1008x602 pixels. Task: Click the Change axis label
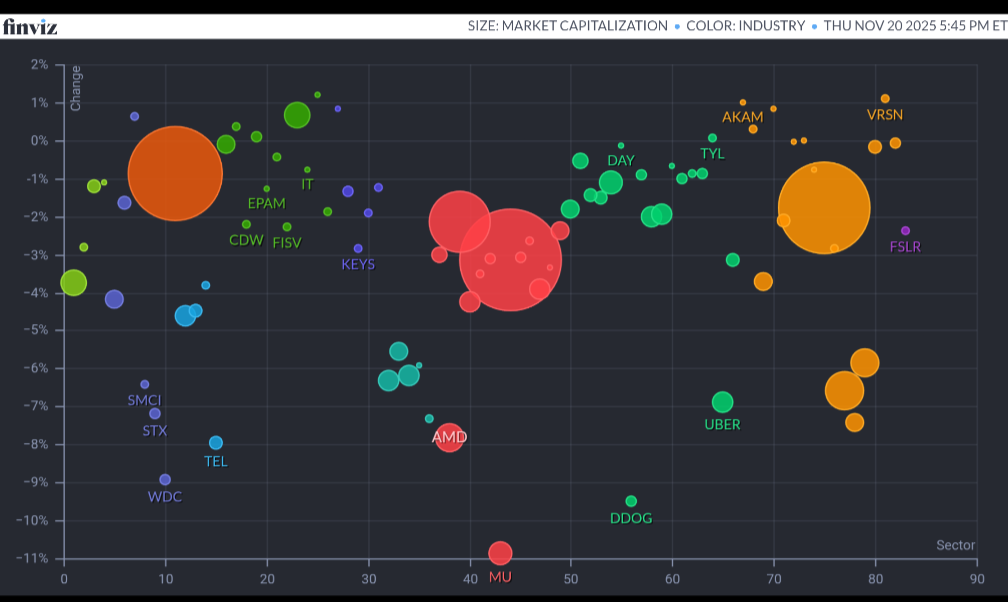75,88
